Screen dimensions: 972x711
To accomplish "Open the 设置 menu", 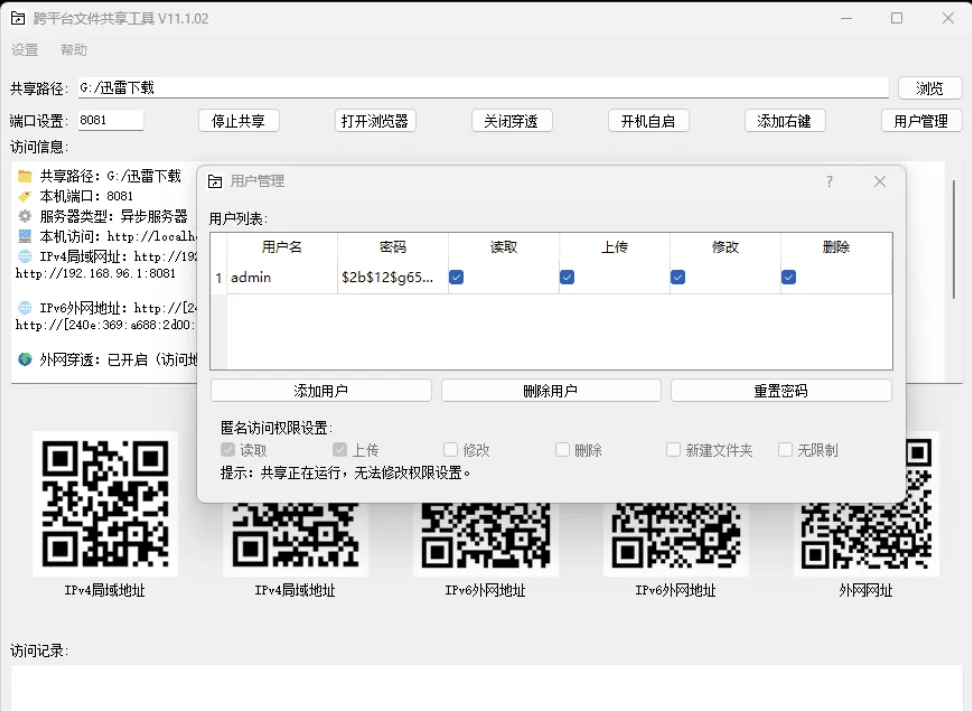I will tap(23, 49).
